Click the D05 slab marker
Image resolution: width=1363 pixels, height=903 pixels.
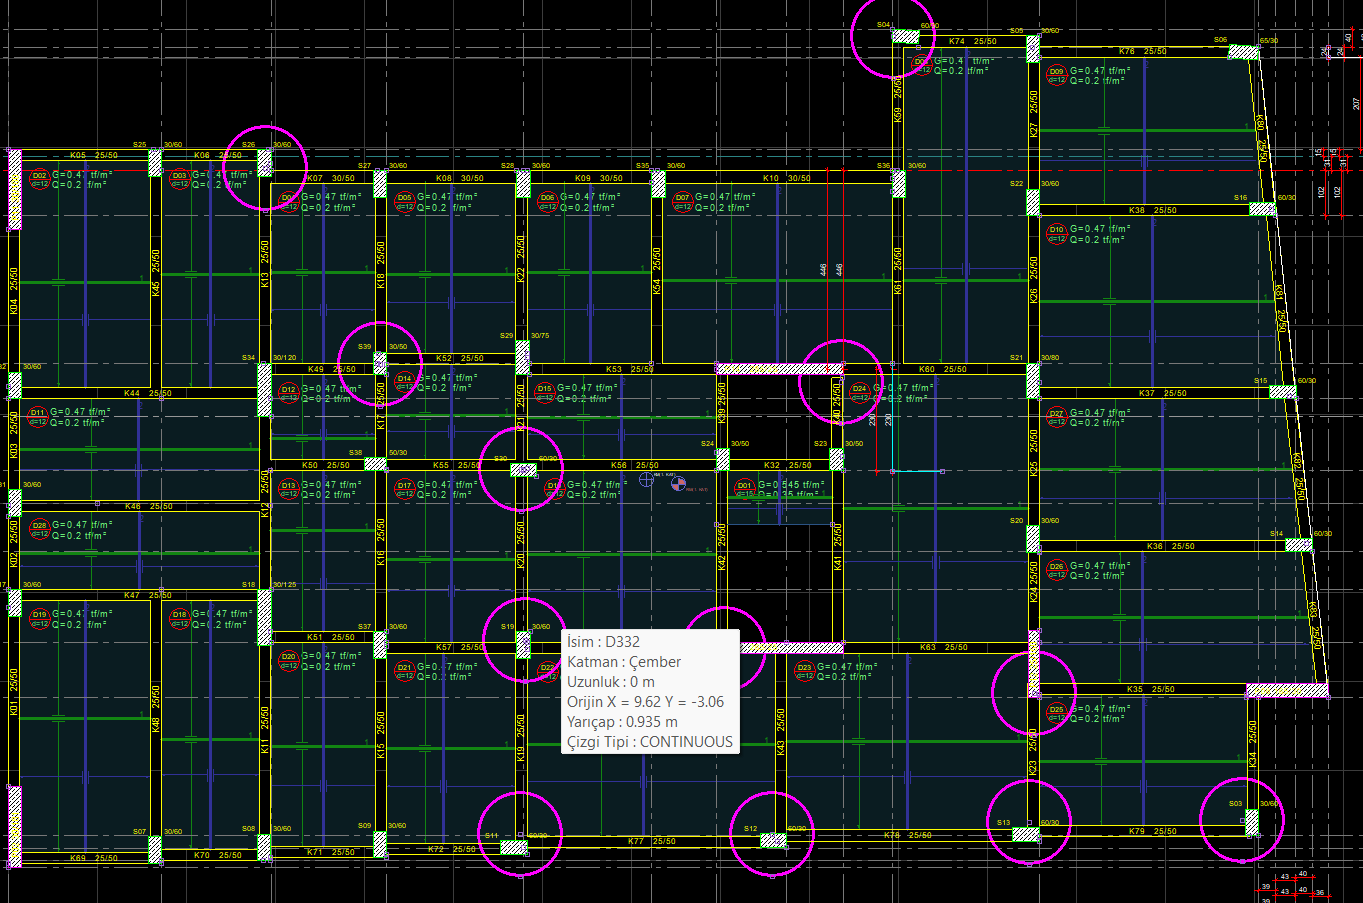[x=404, y=202]
